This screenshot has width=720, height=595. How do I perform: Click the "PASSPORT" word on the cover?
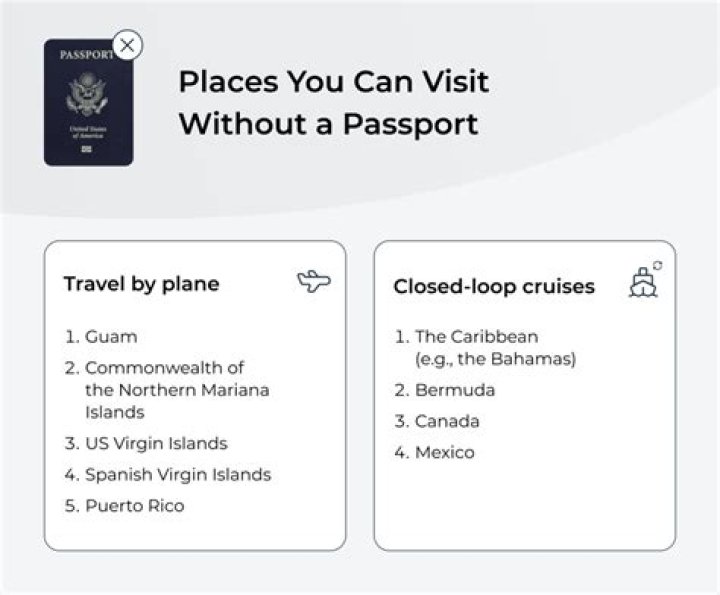pyautogui.click(x=86, y=55)
